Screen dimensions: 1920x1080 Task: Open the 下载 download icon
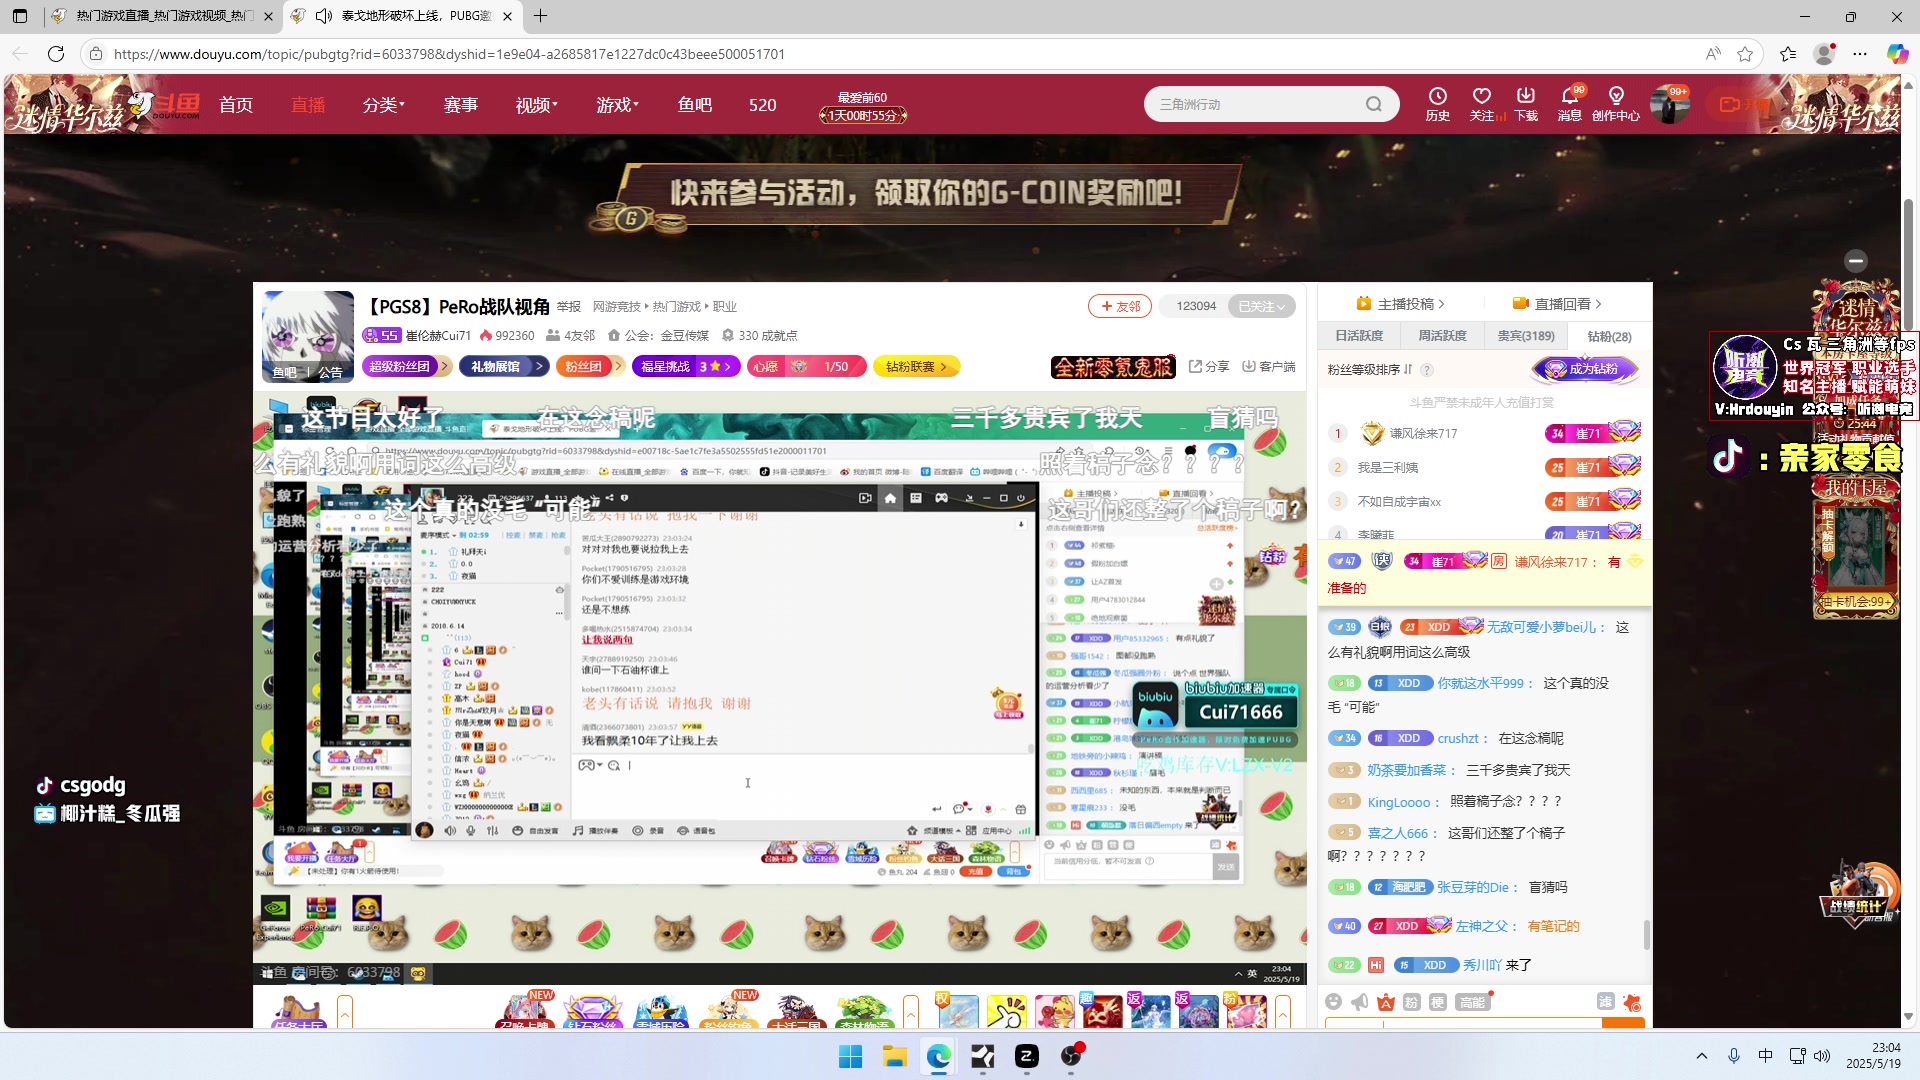1526,104
